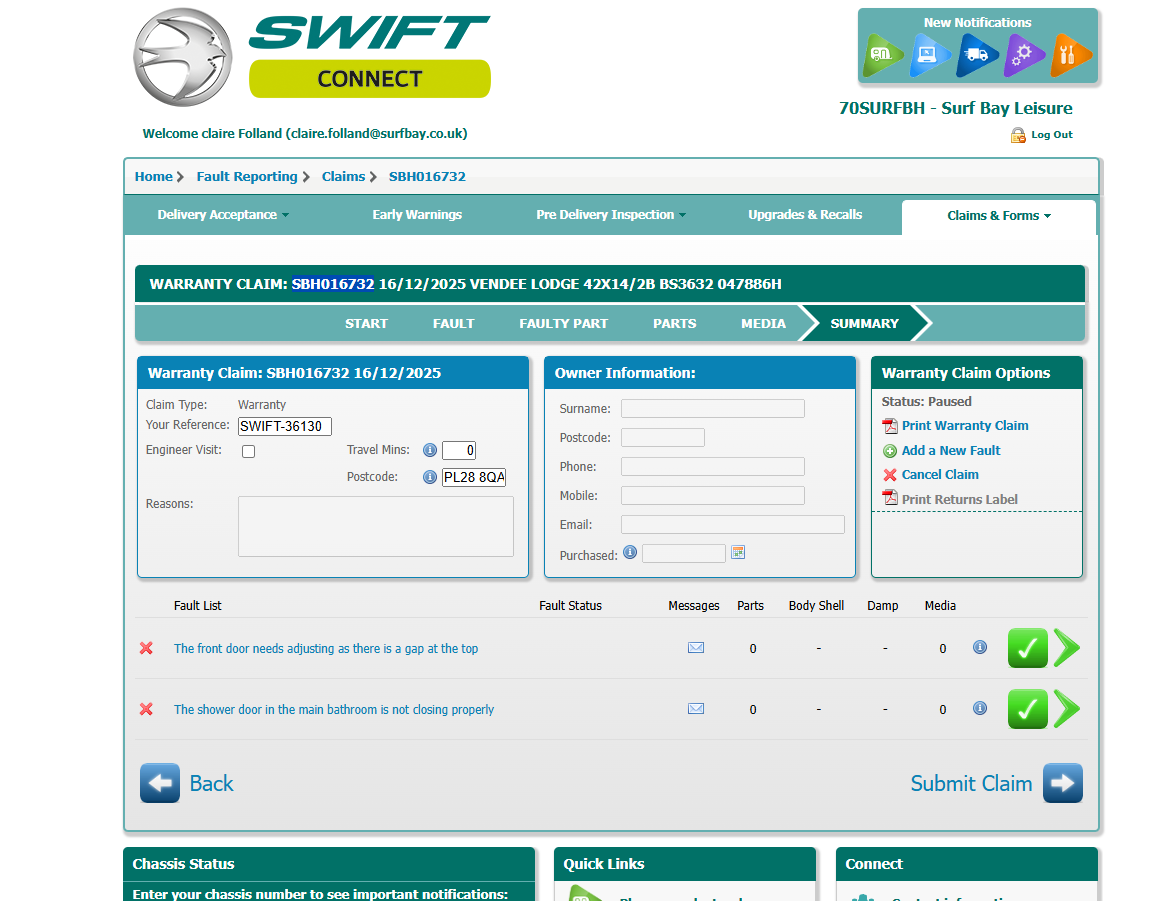This screenshot has width=1172, height=901.
Task: Open the front door needs adjusting fault link
Action: pyautogui.click(x=326, y=648)
